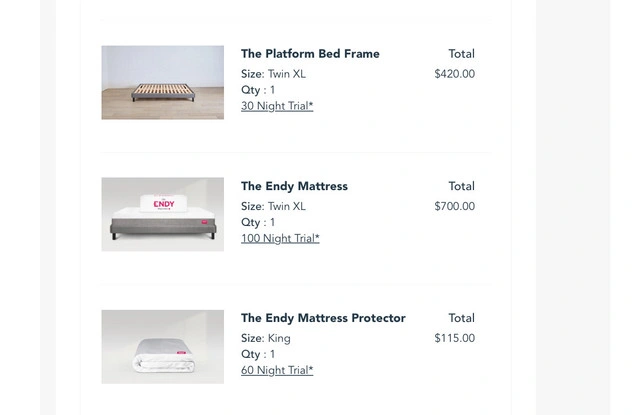Screen dimensions: 640x415
Task: Click the Endy Mattress Protector product image
Action: (162, 346)
